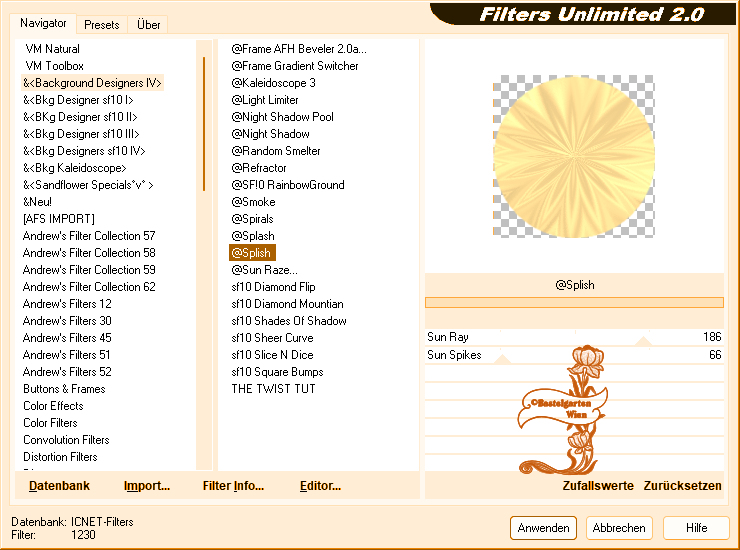The height and width of the screenshot is (550, 740).
Task: Adjust the Sun Ray slider handle
Action: (x=643, y=341)
